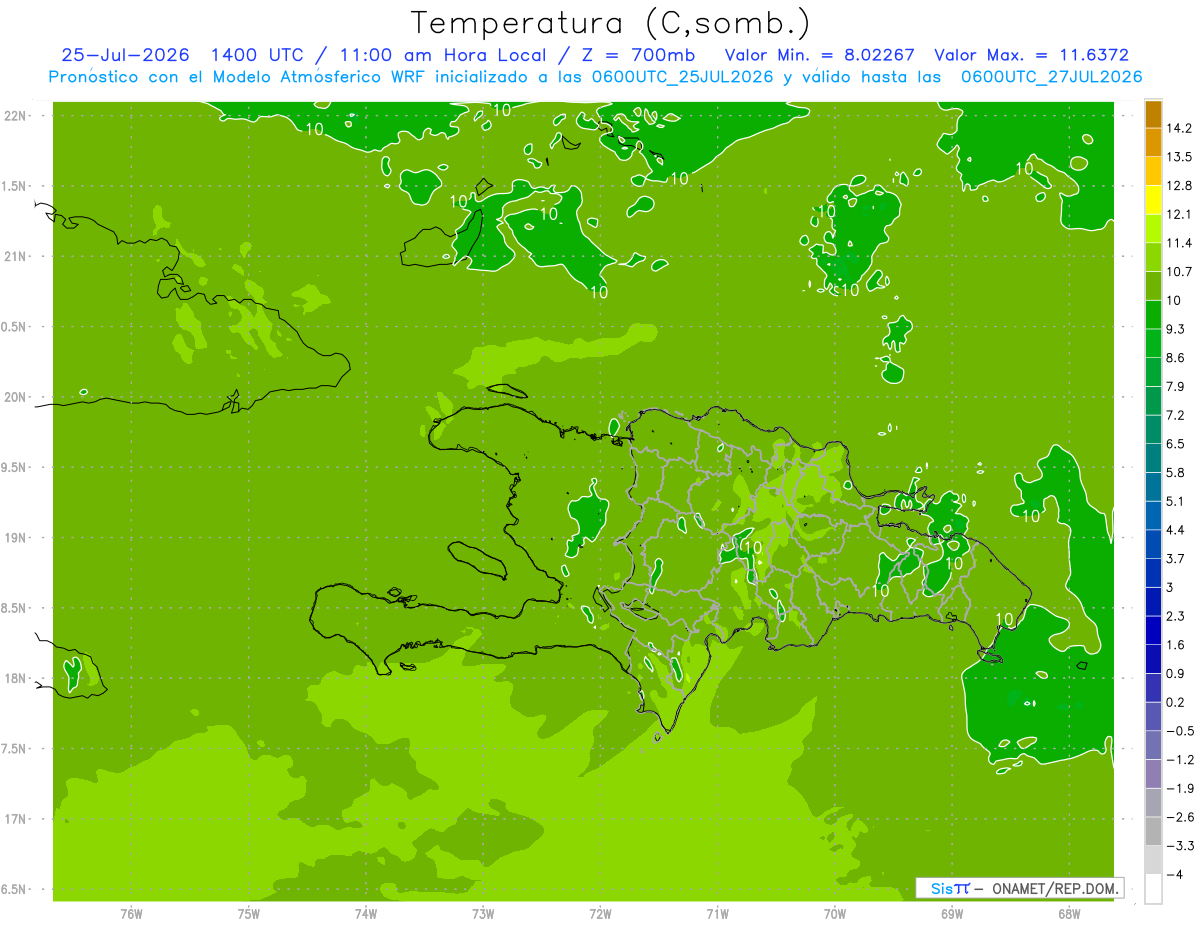Select valid-until time "0600UTC_27JUL2026"
This screenshot has width=1200, height=927.
[x=1051, y=77]
